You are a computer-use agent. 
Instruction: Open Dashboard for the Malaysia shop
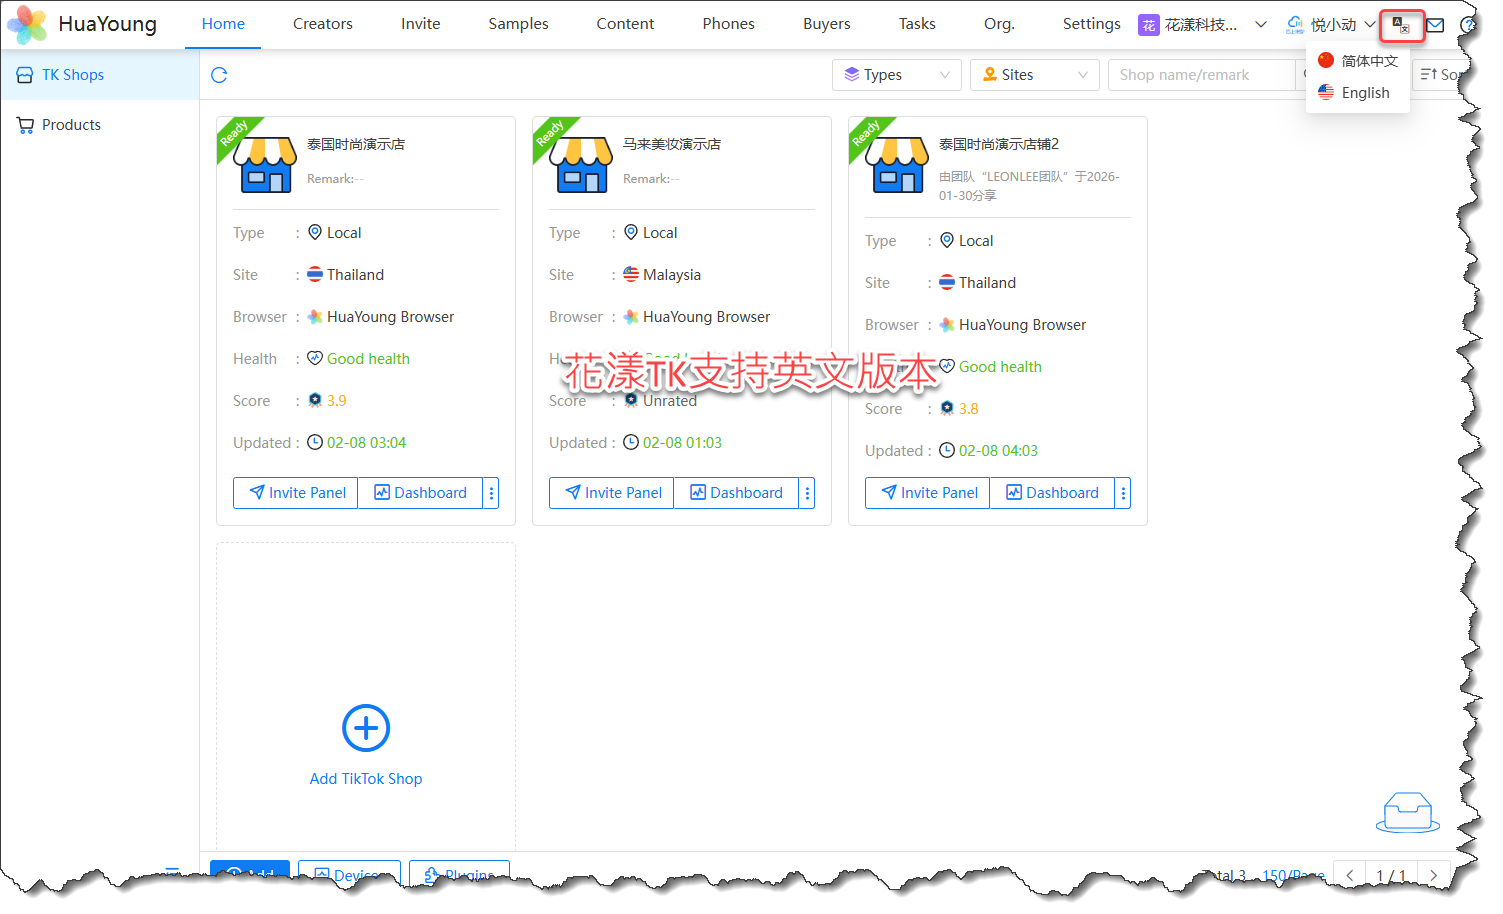(x=736, y=493)
